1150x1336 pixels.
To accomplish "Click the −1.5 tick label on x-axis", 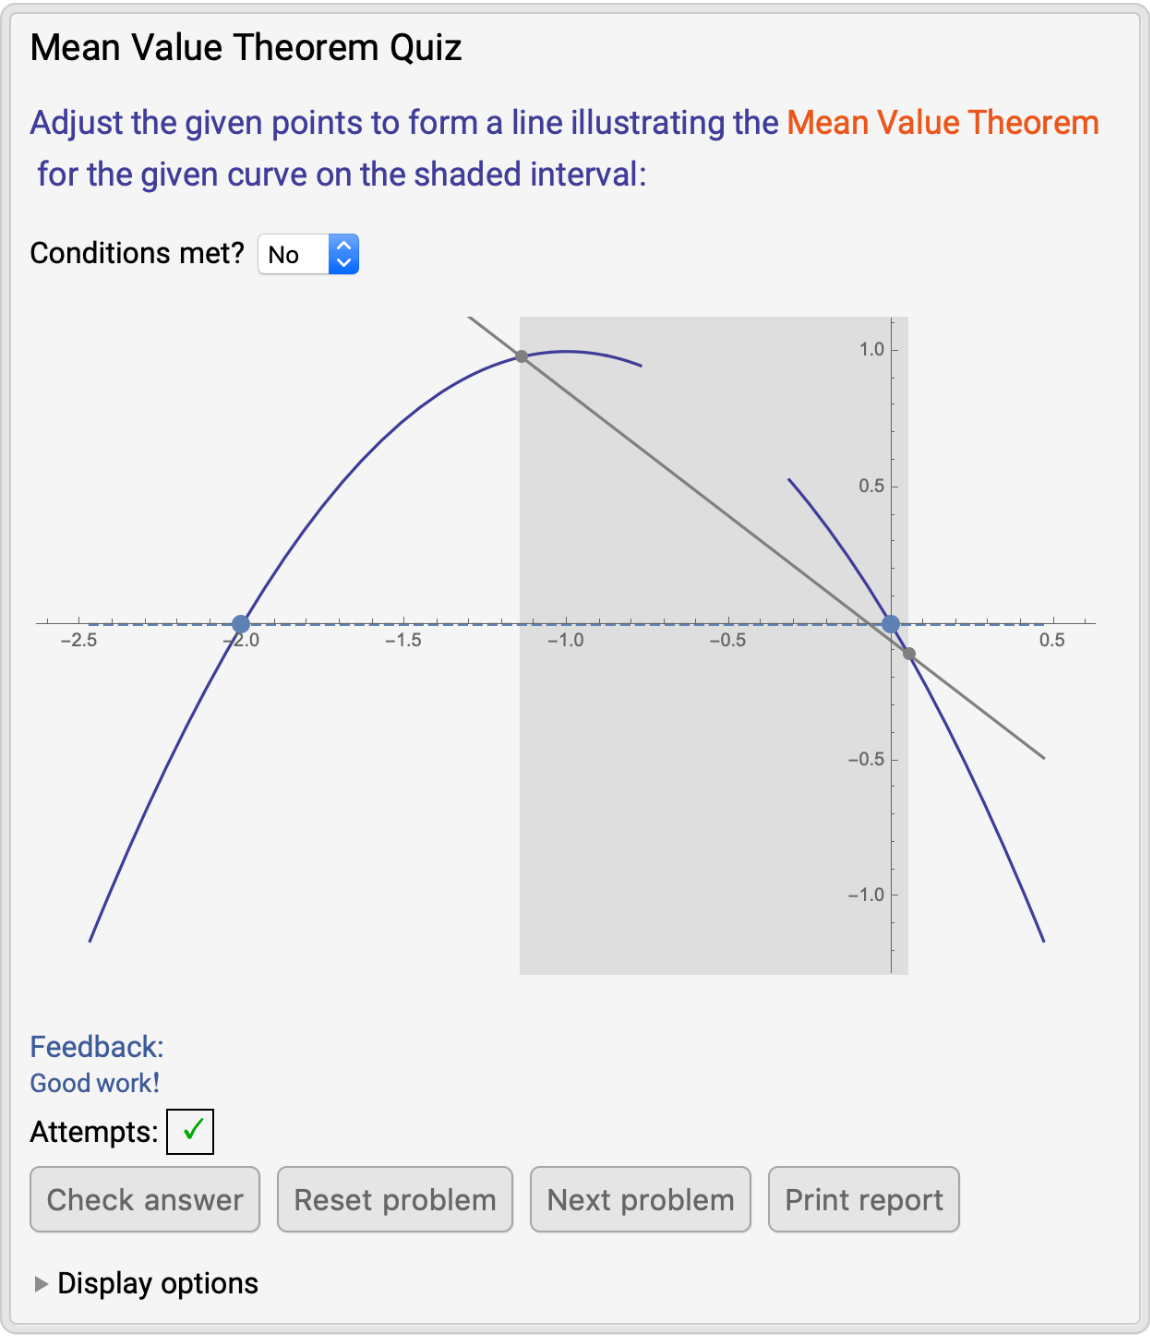I will tap(403, 641).
